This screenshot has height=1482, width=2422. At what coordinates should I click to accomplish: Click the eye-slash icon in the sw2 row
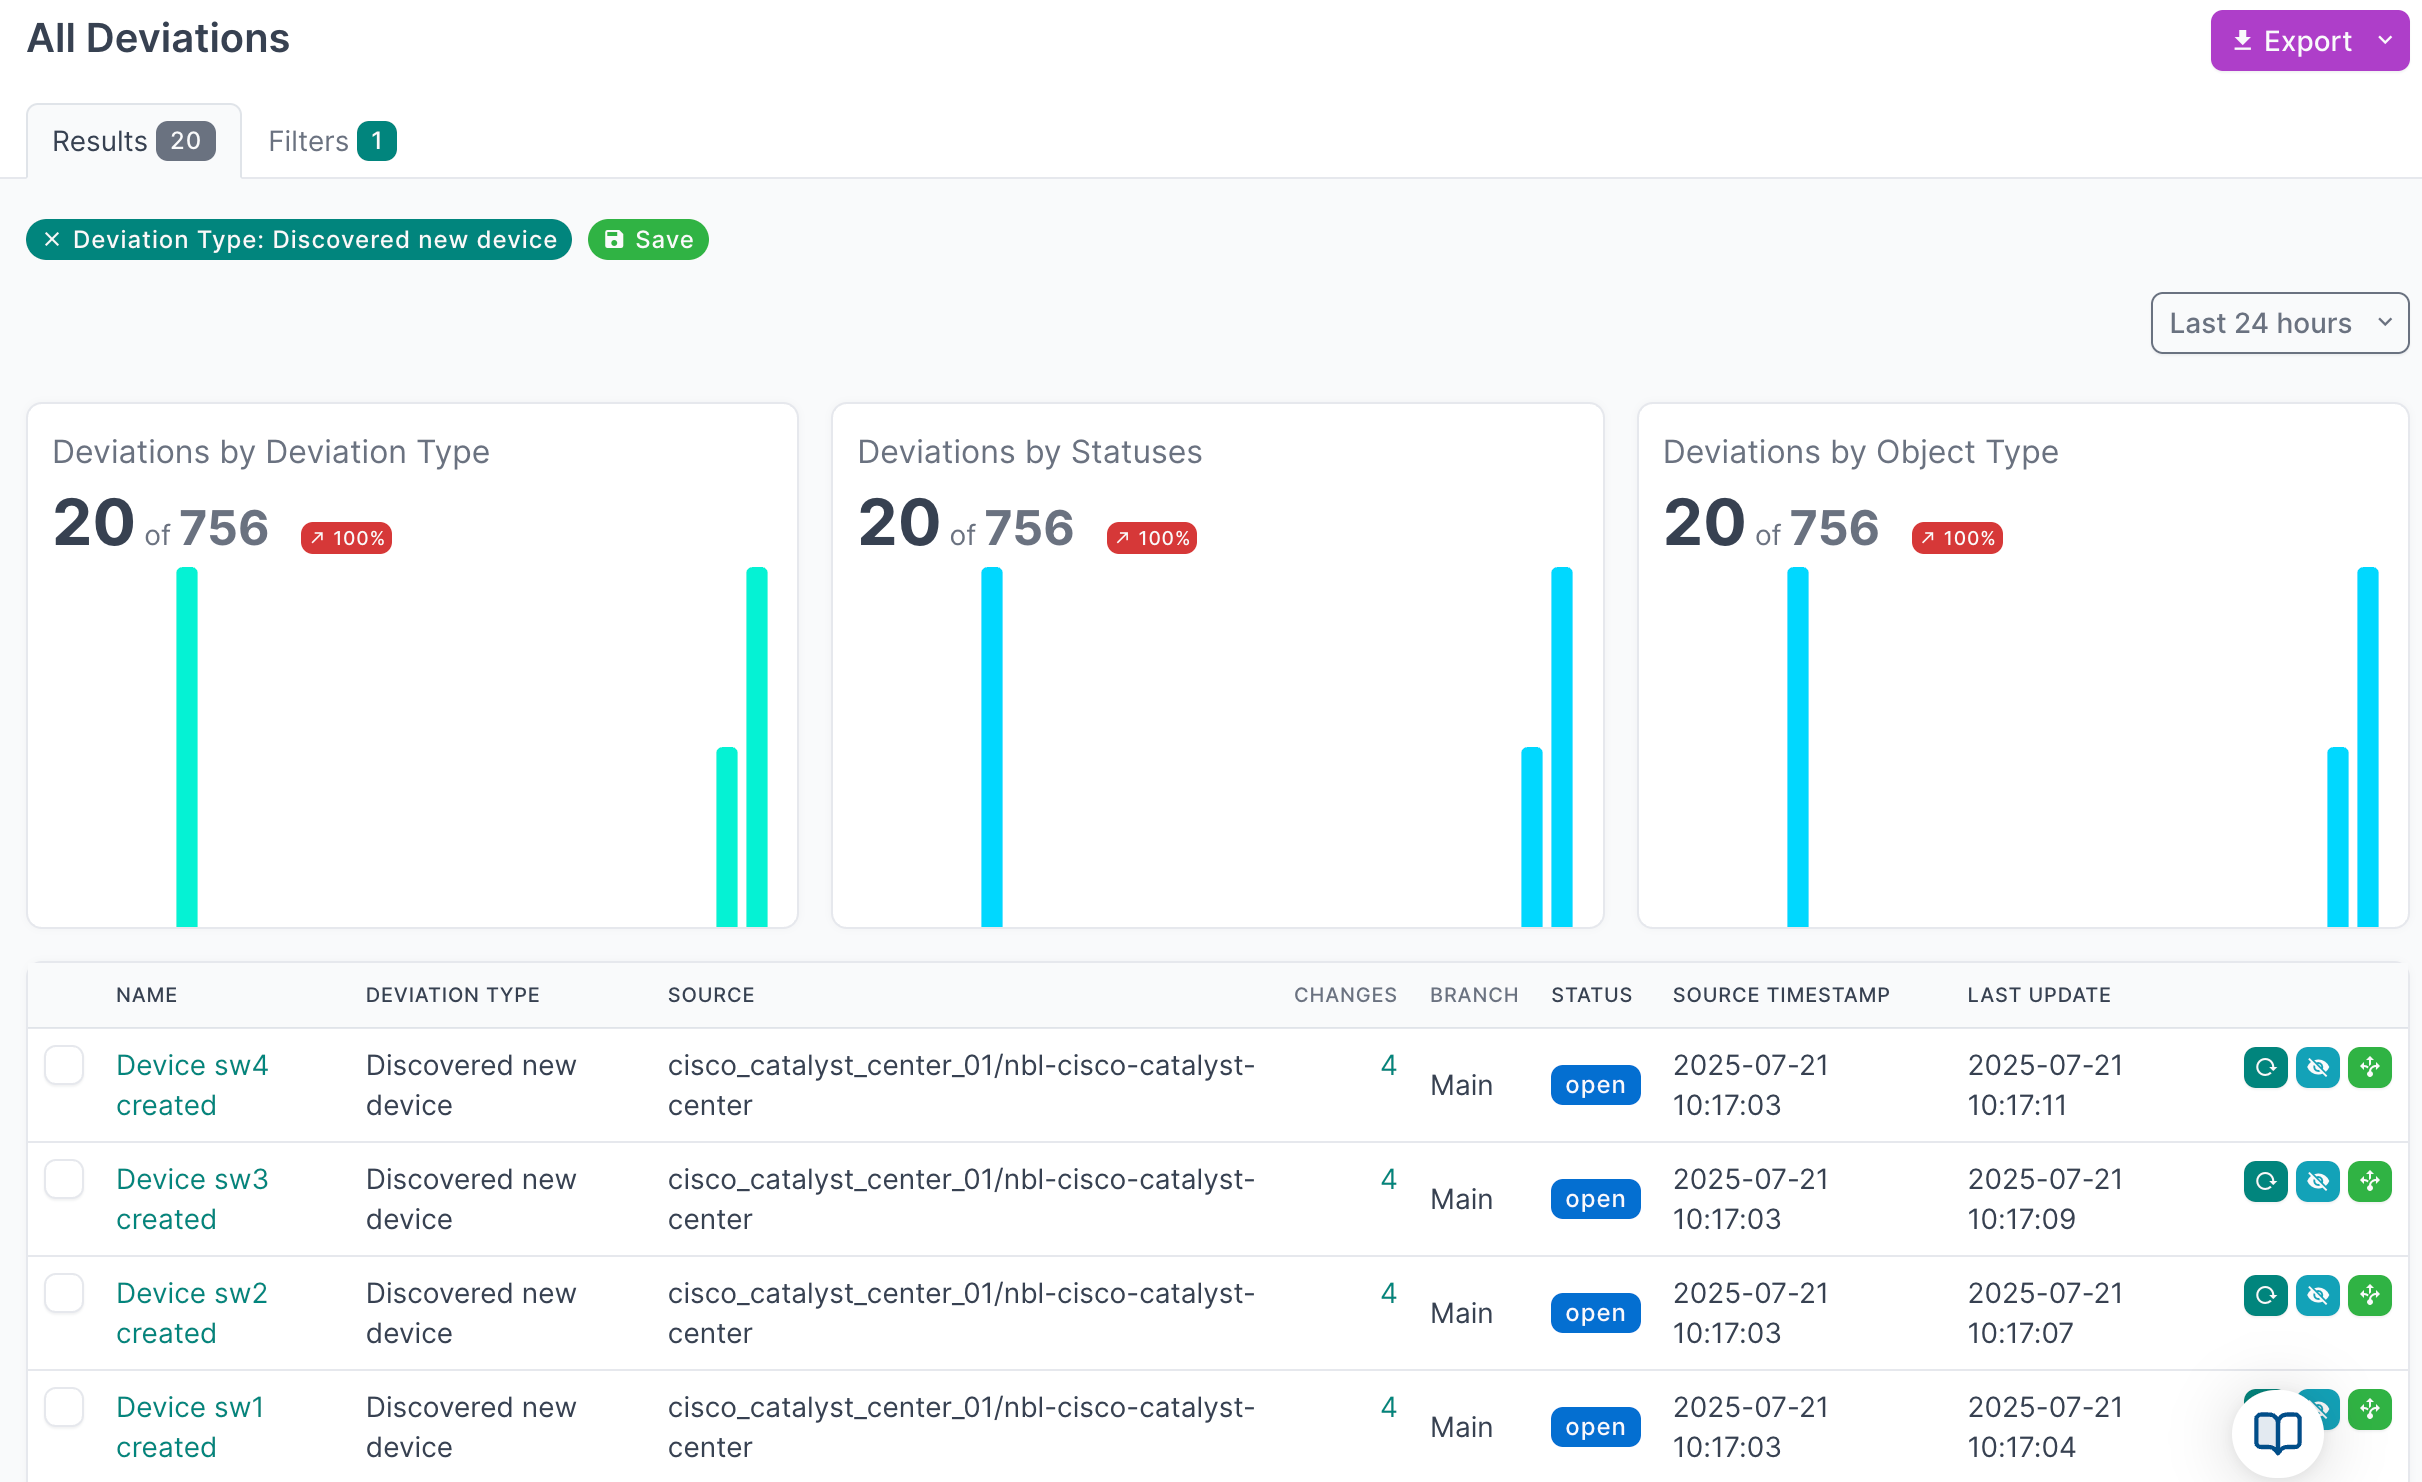[x=2317, y=1295]
